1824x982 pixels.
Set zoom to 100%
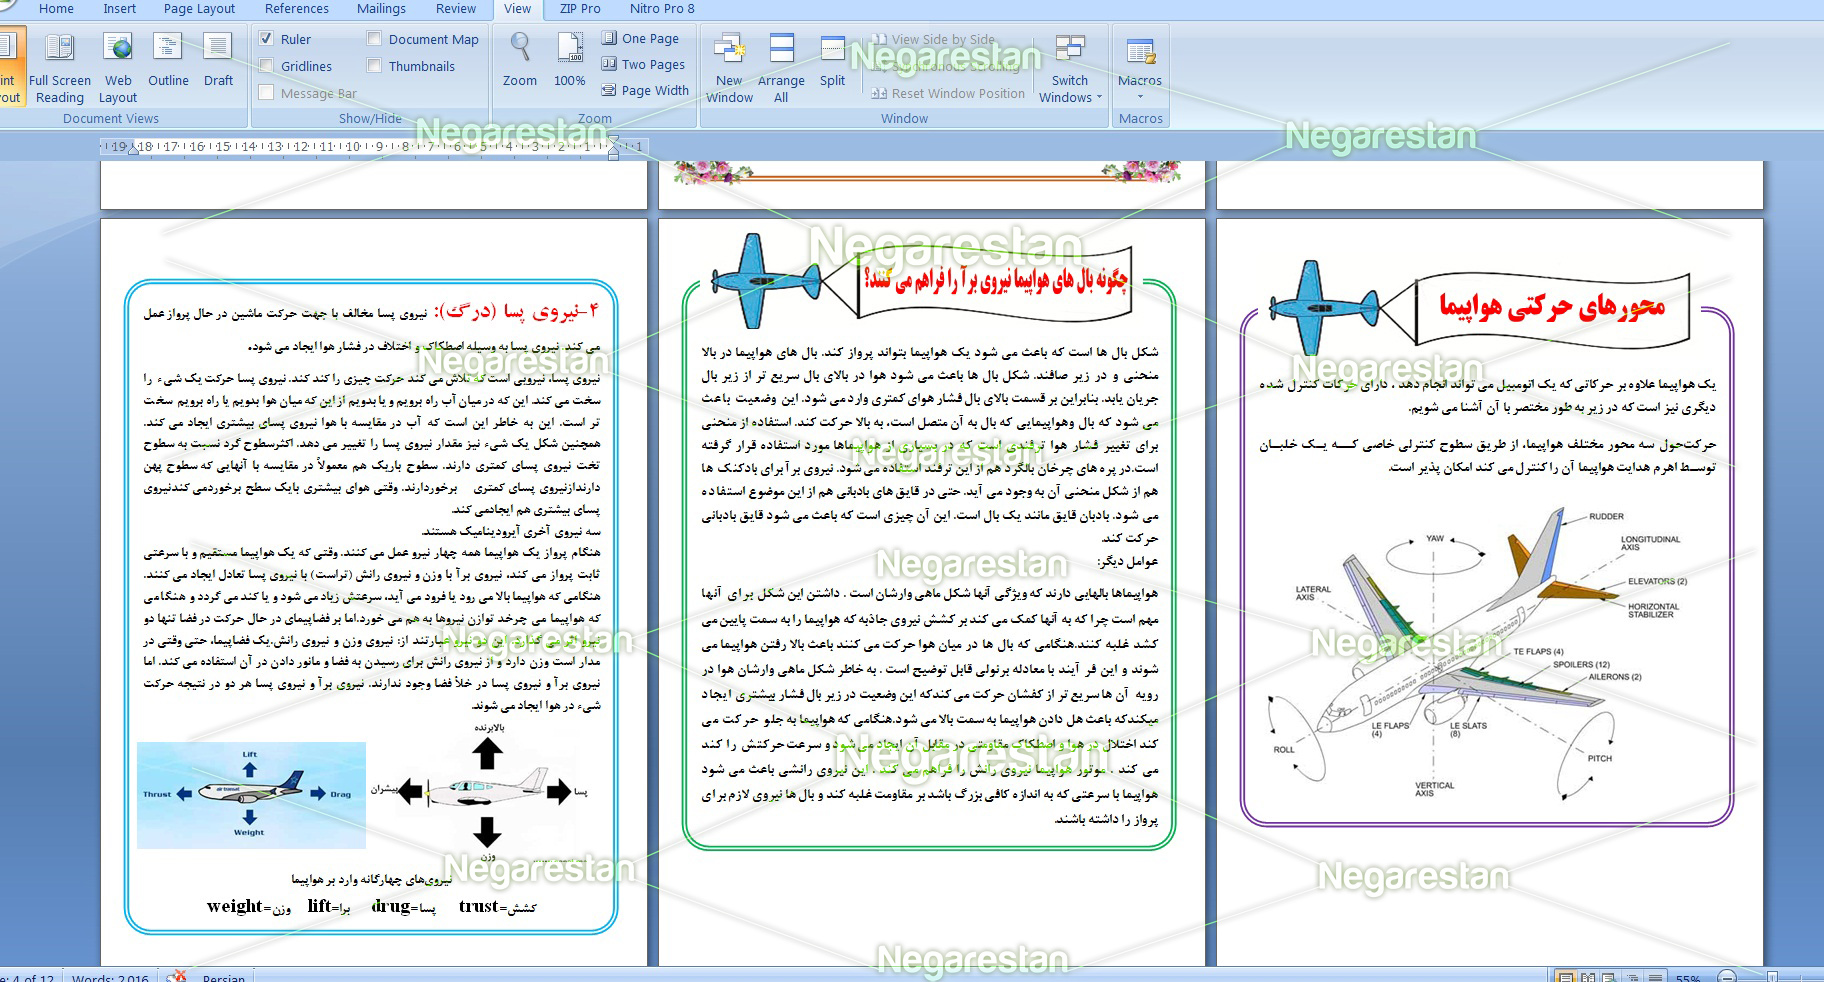pyautogui.click(x=570, y=60)
